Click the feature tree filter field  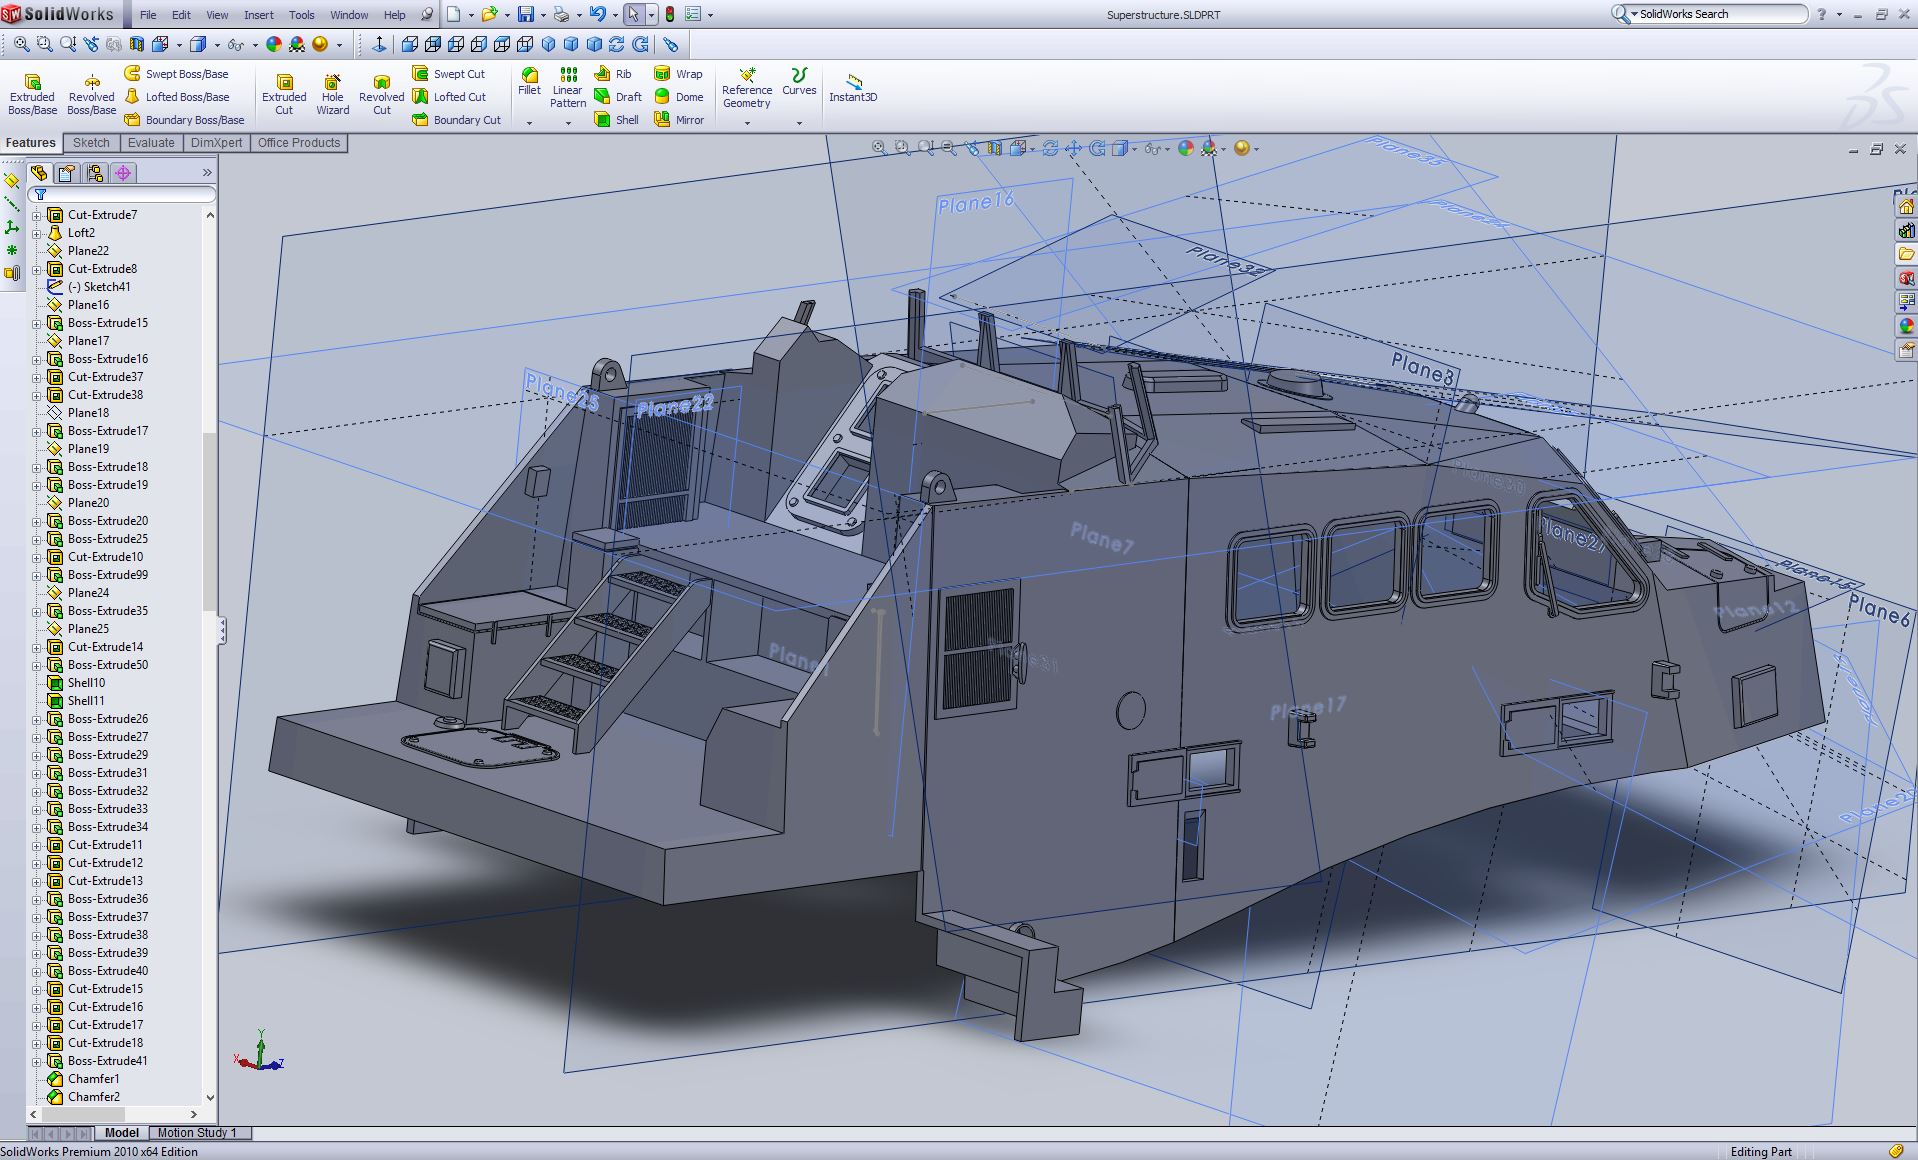[x=122, y=195]
